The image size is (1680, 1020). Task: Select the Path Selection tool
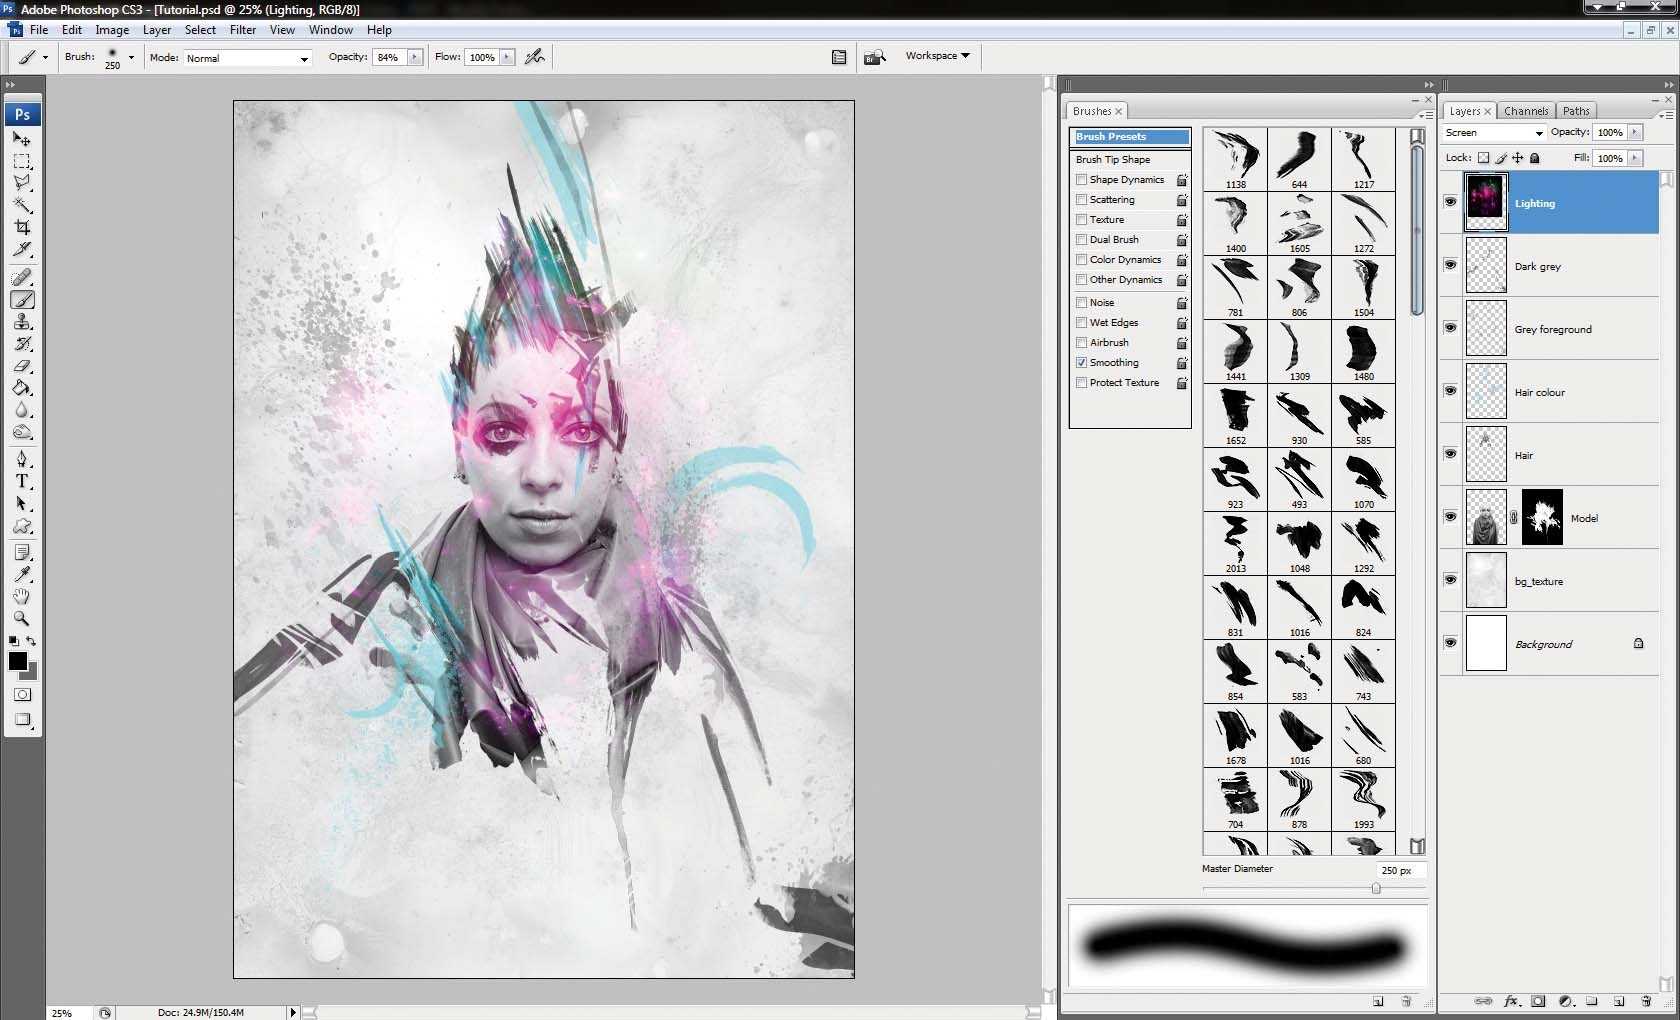coord(22,503)
